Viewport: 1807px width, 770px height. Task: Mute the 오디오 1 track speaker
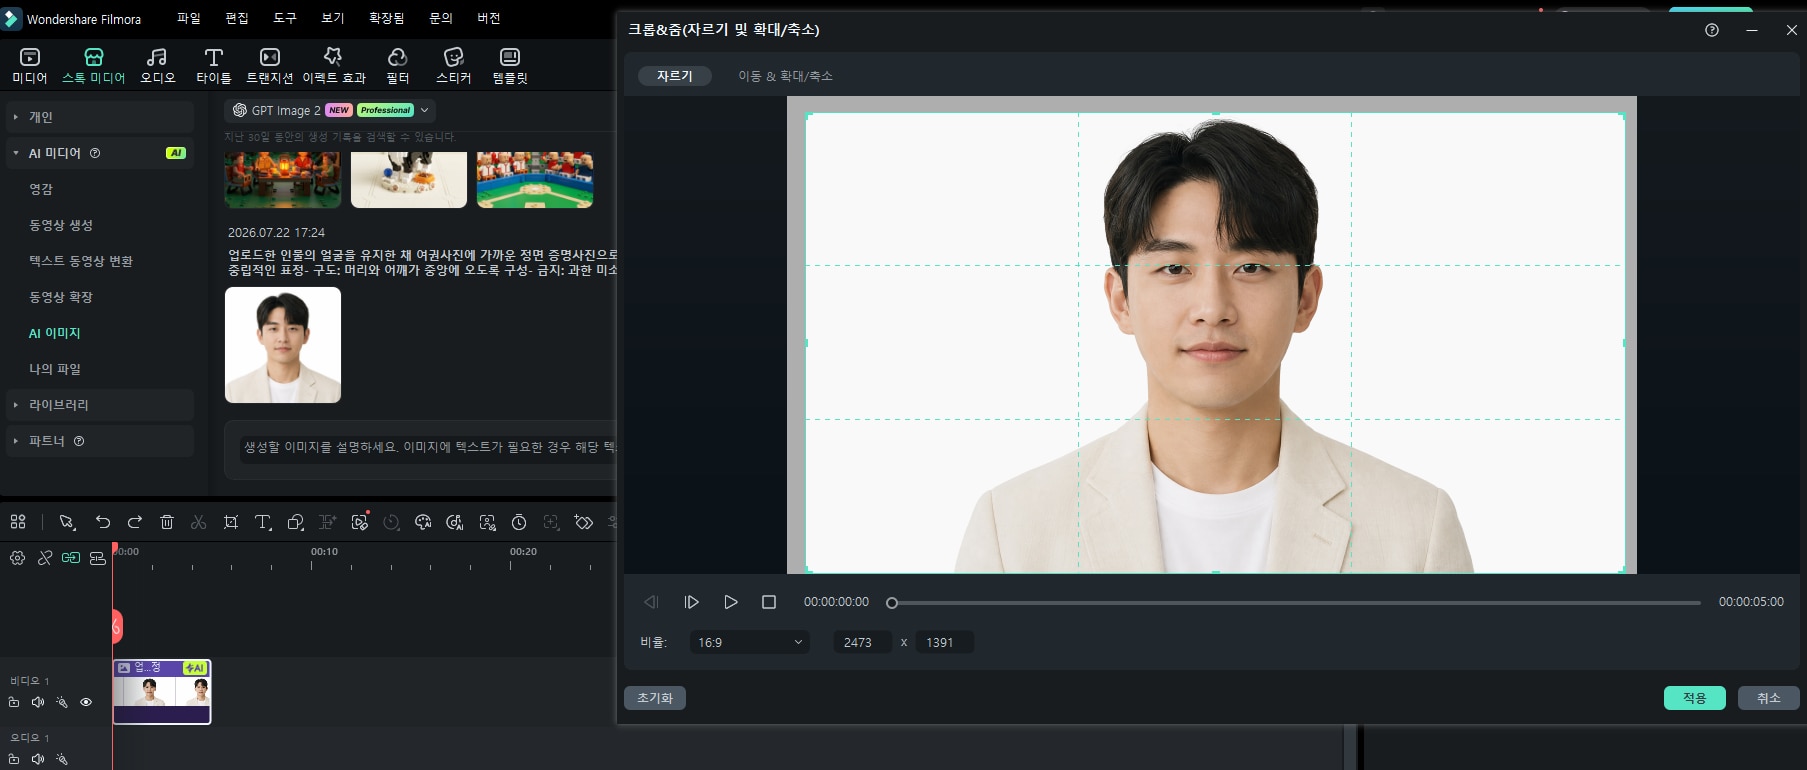tap(38, 759)
